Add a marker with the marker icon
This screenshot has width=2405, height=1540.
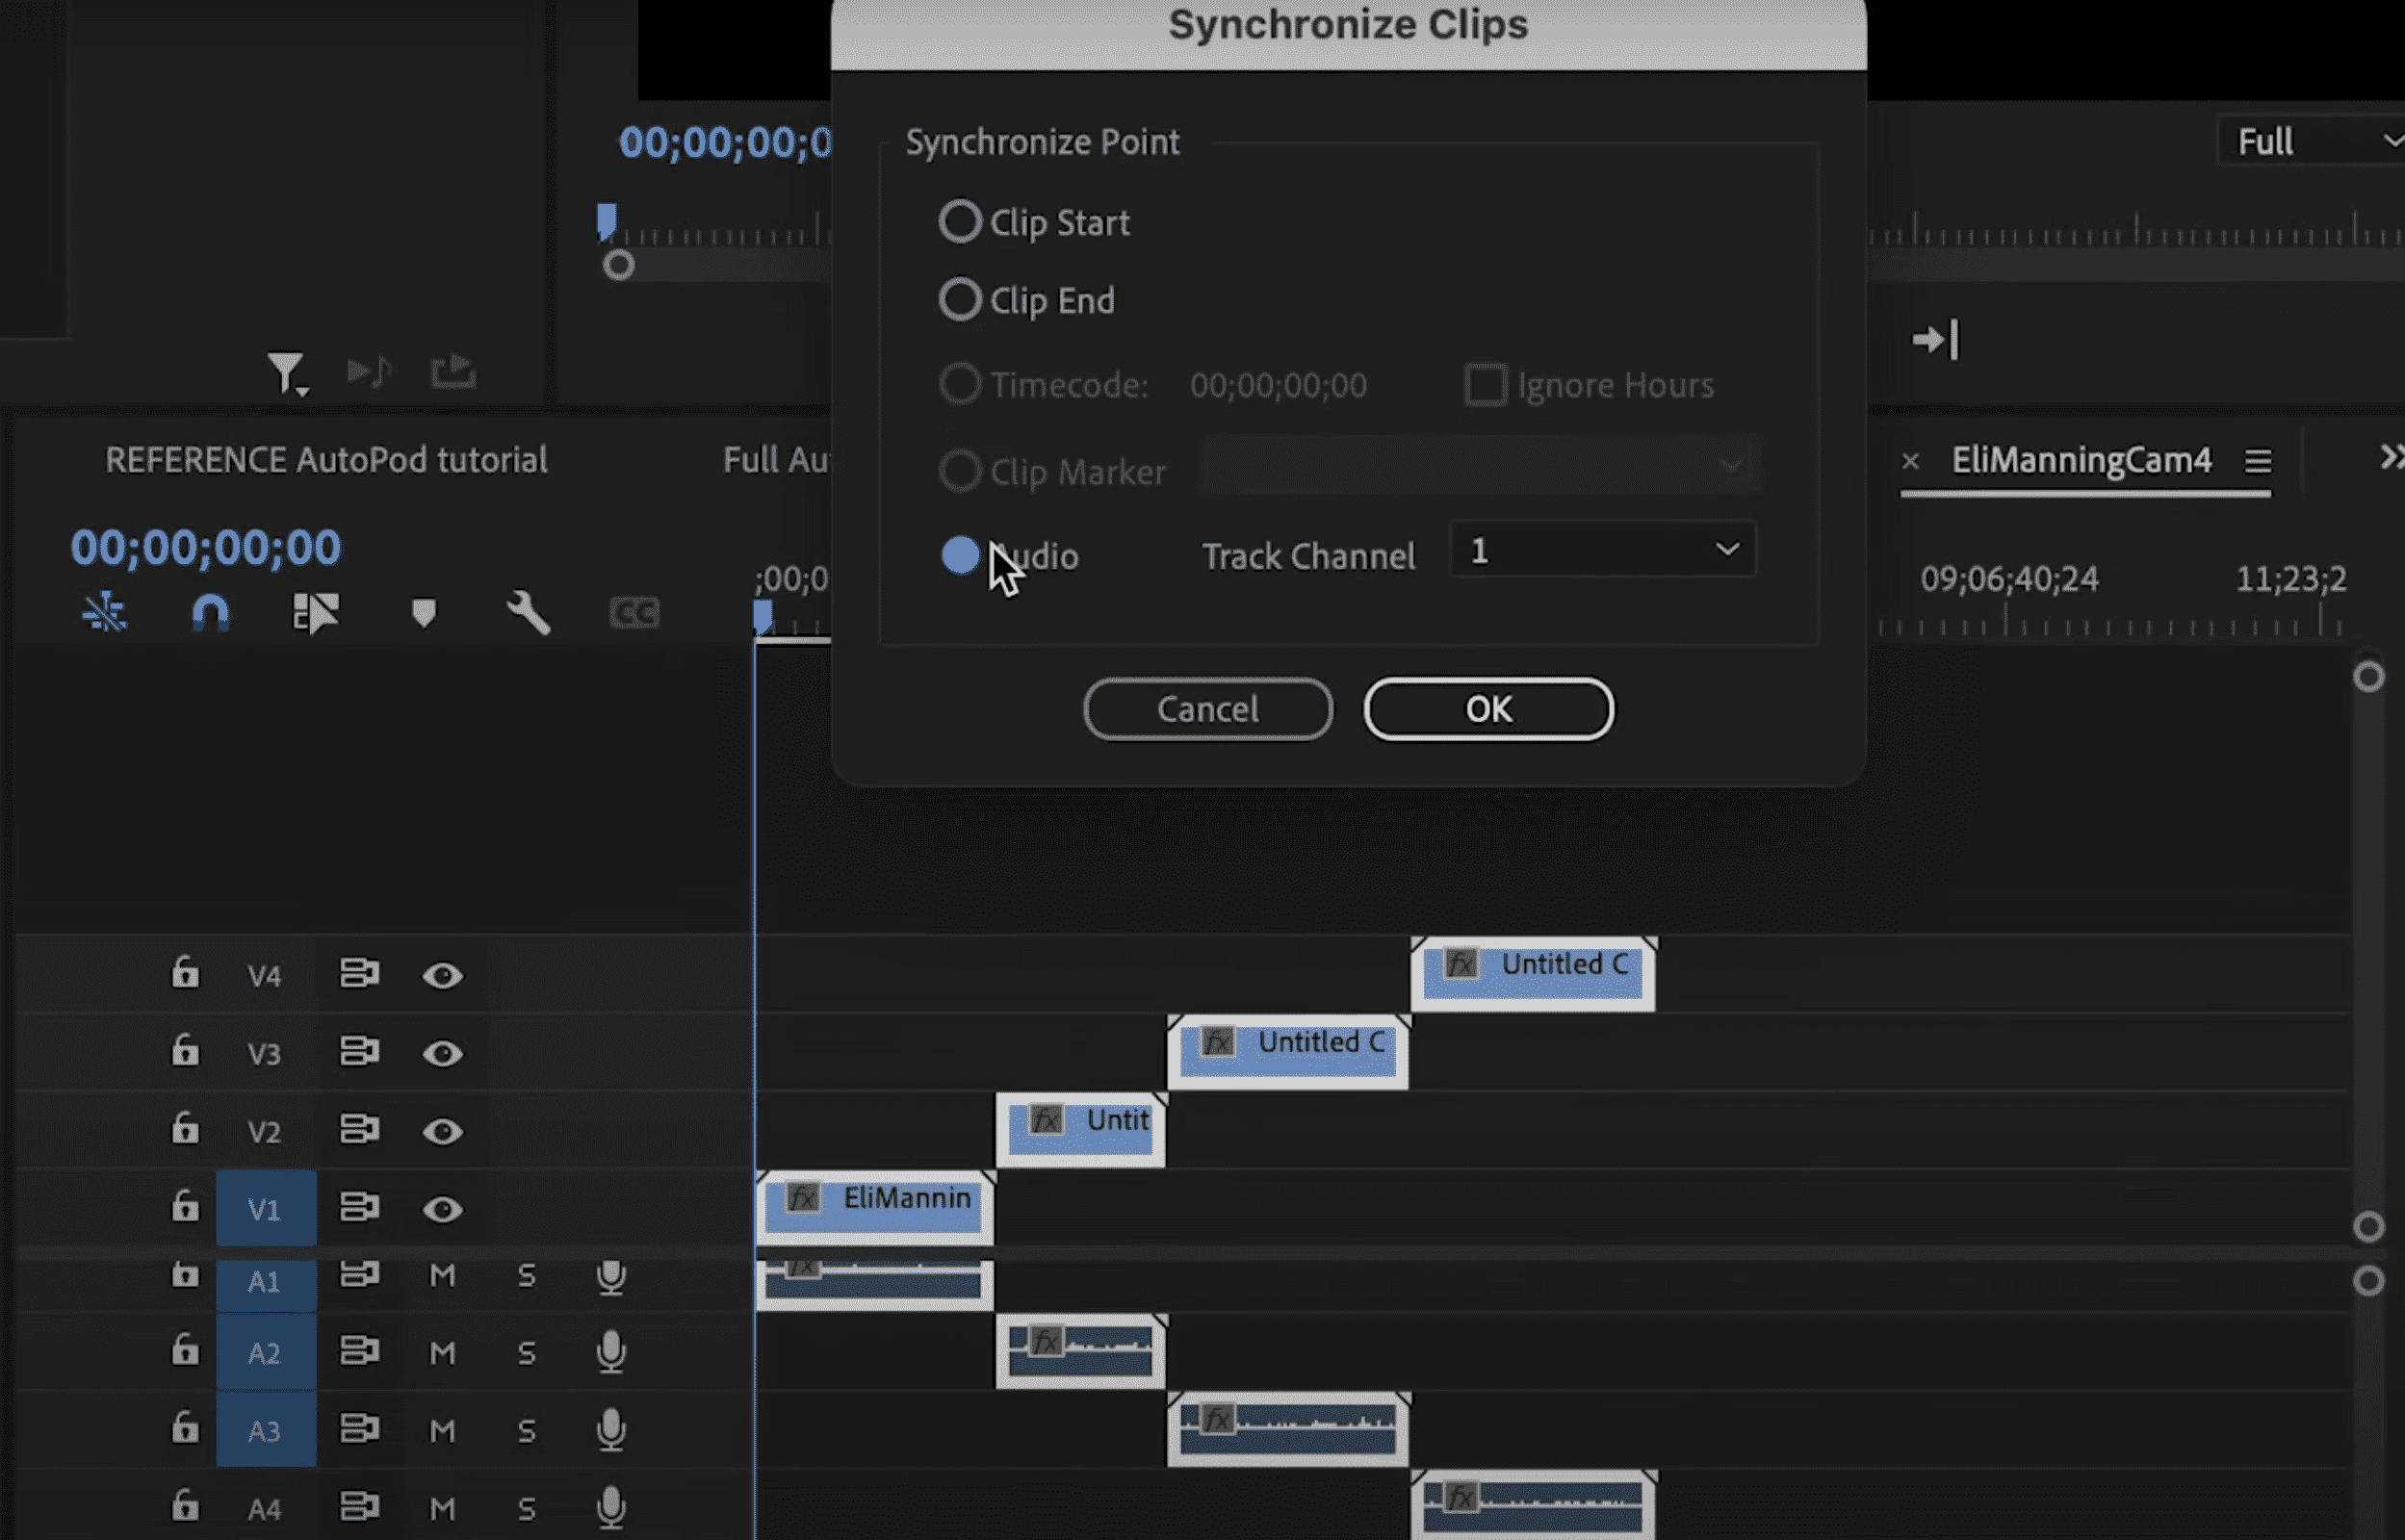coord(424,612)
